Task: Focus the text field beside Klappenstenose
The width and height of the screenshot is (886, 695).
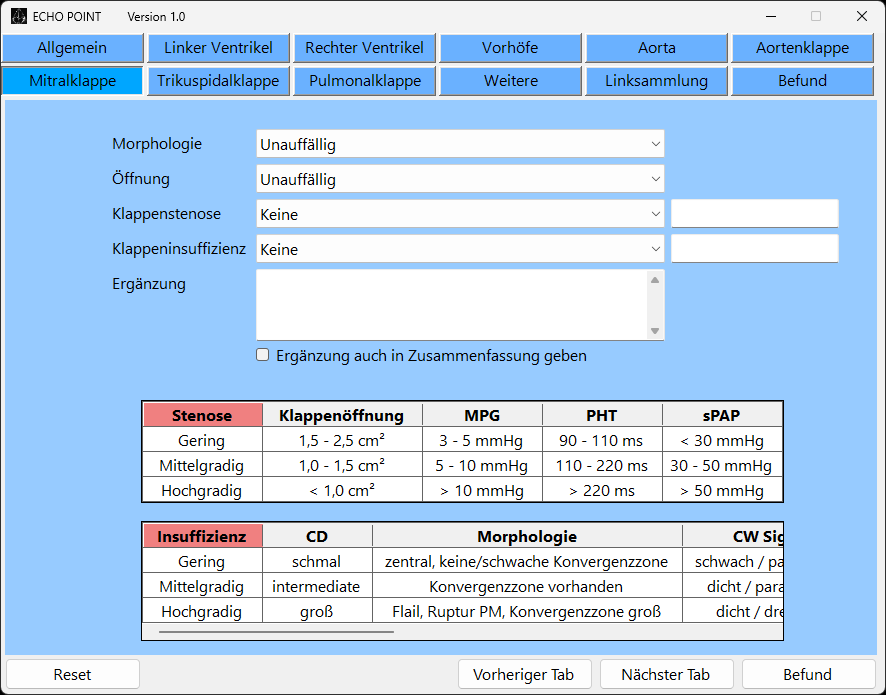Action: tap(754, 214)
